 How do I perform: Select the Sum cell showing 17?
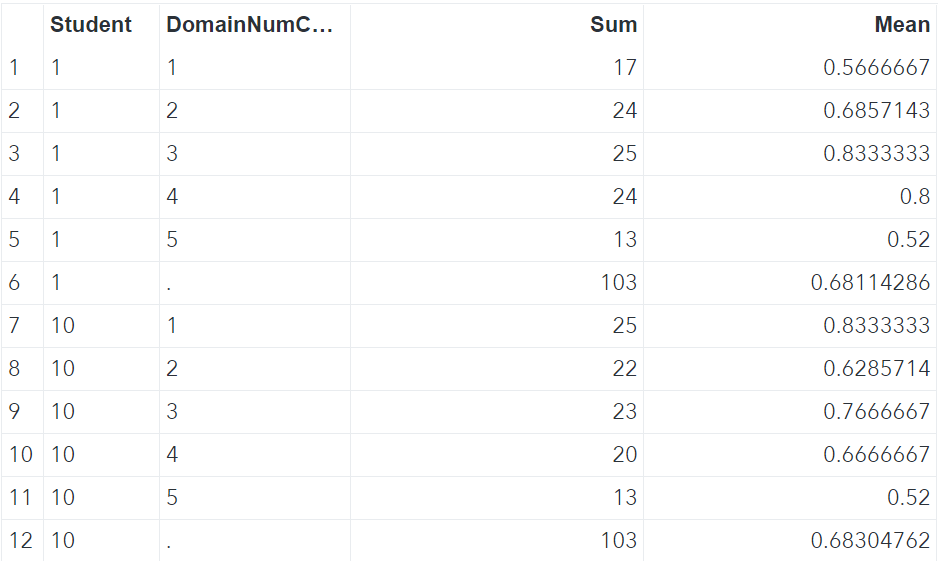[x=624, y=68]
